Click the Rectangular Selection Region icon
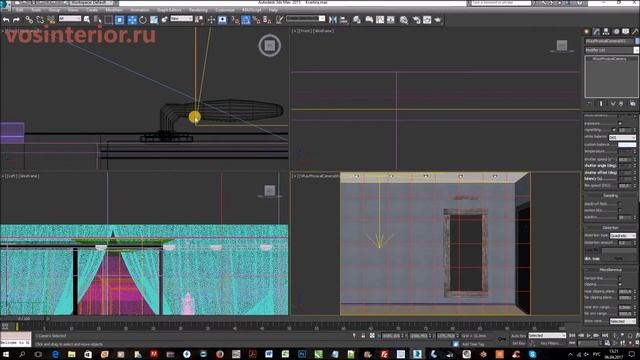The width and height of the screenshot is (640, 360). [109, 20]
